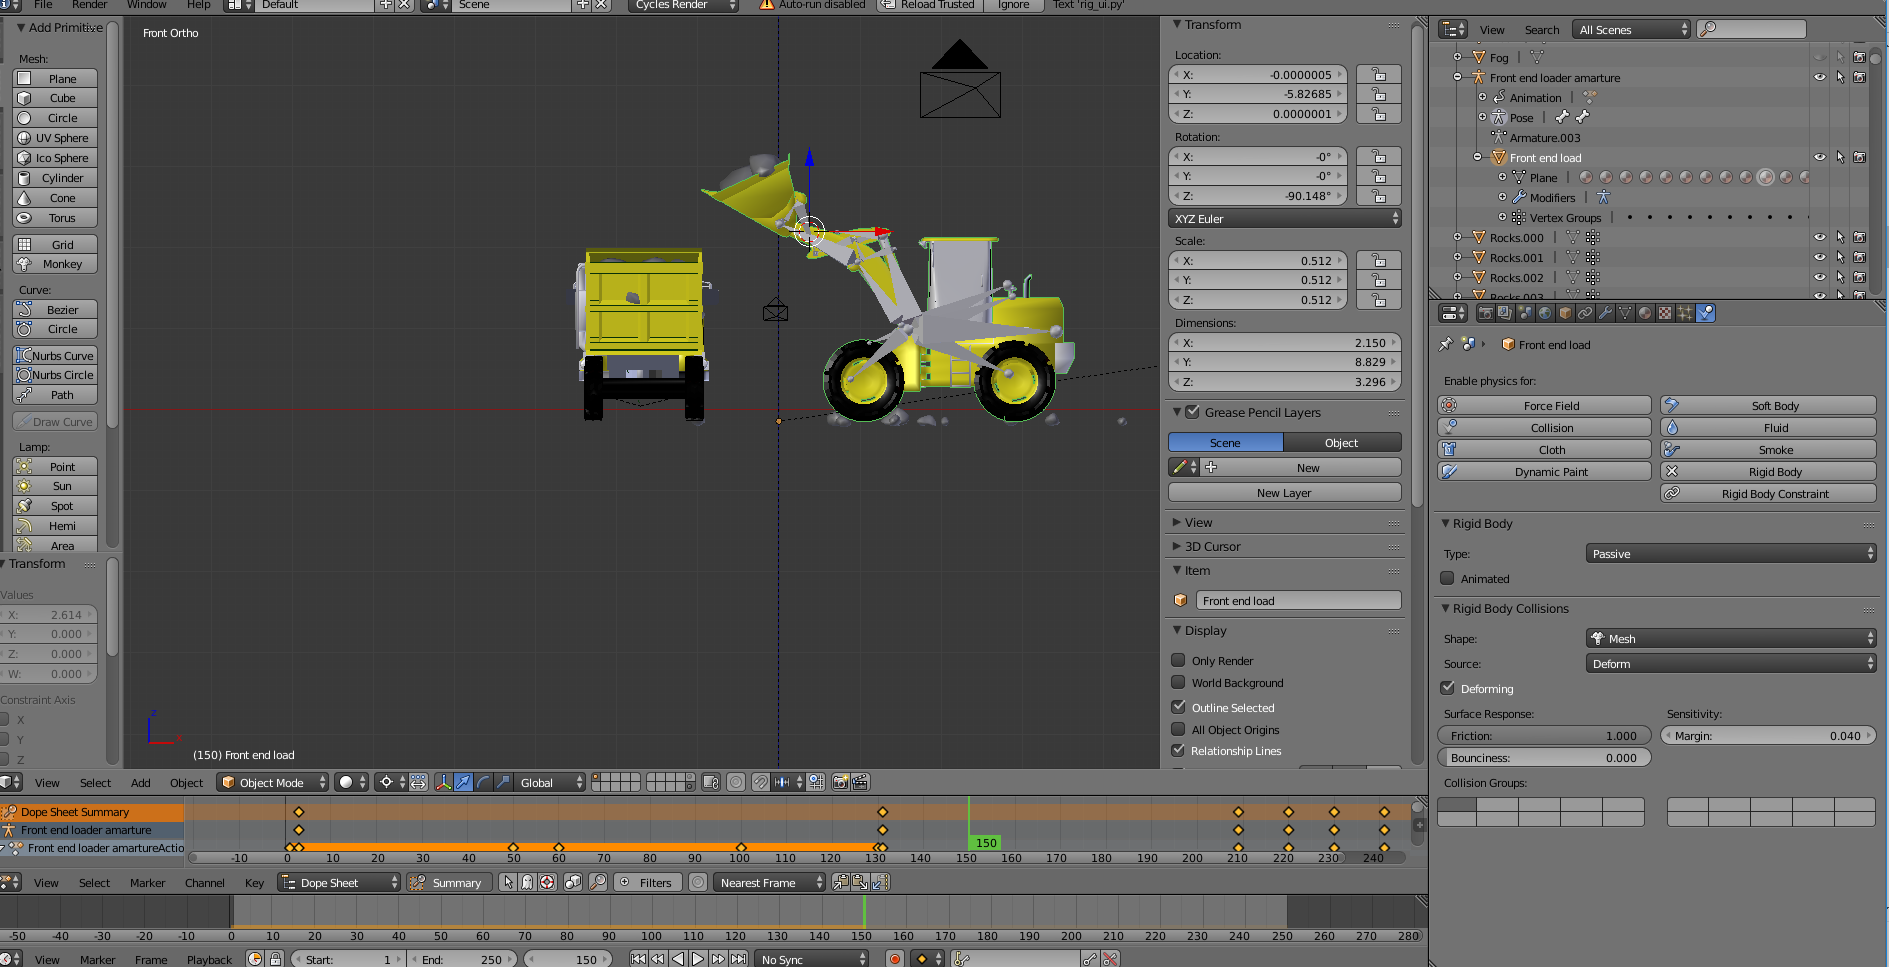Uncheck Relationship Lines

point(1178,750)
